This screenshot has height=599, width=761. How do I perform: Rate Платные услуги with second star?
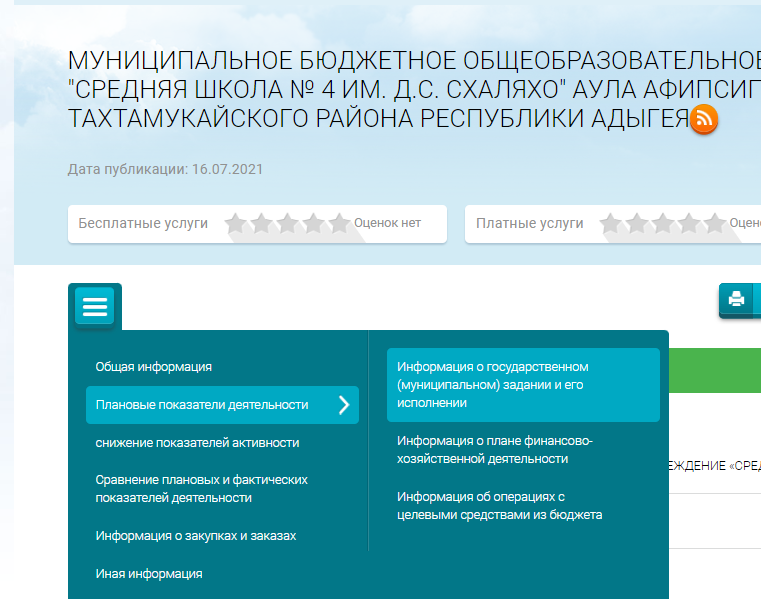coord(637,223)
